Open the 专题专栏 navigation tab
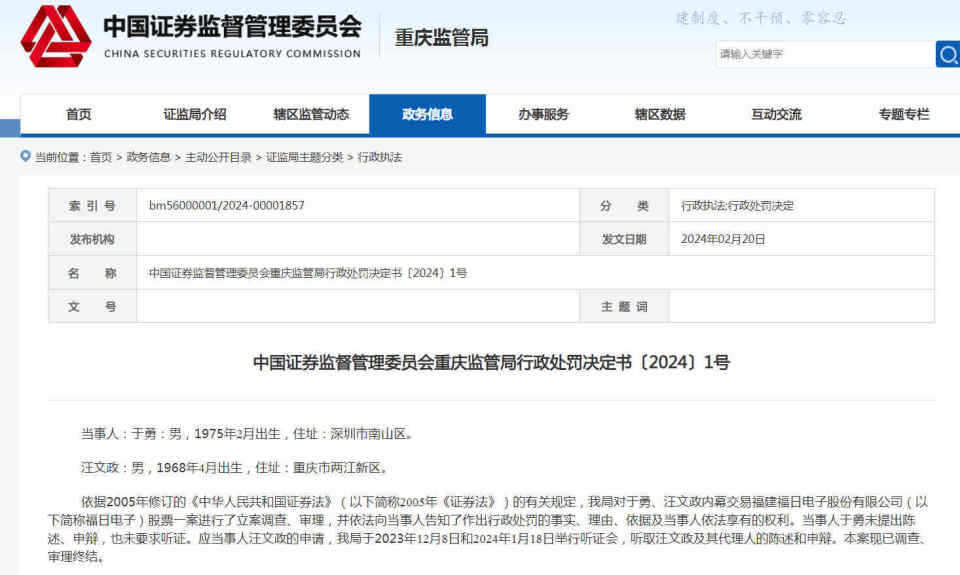 (904, 115)
